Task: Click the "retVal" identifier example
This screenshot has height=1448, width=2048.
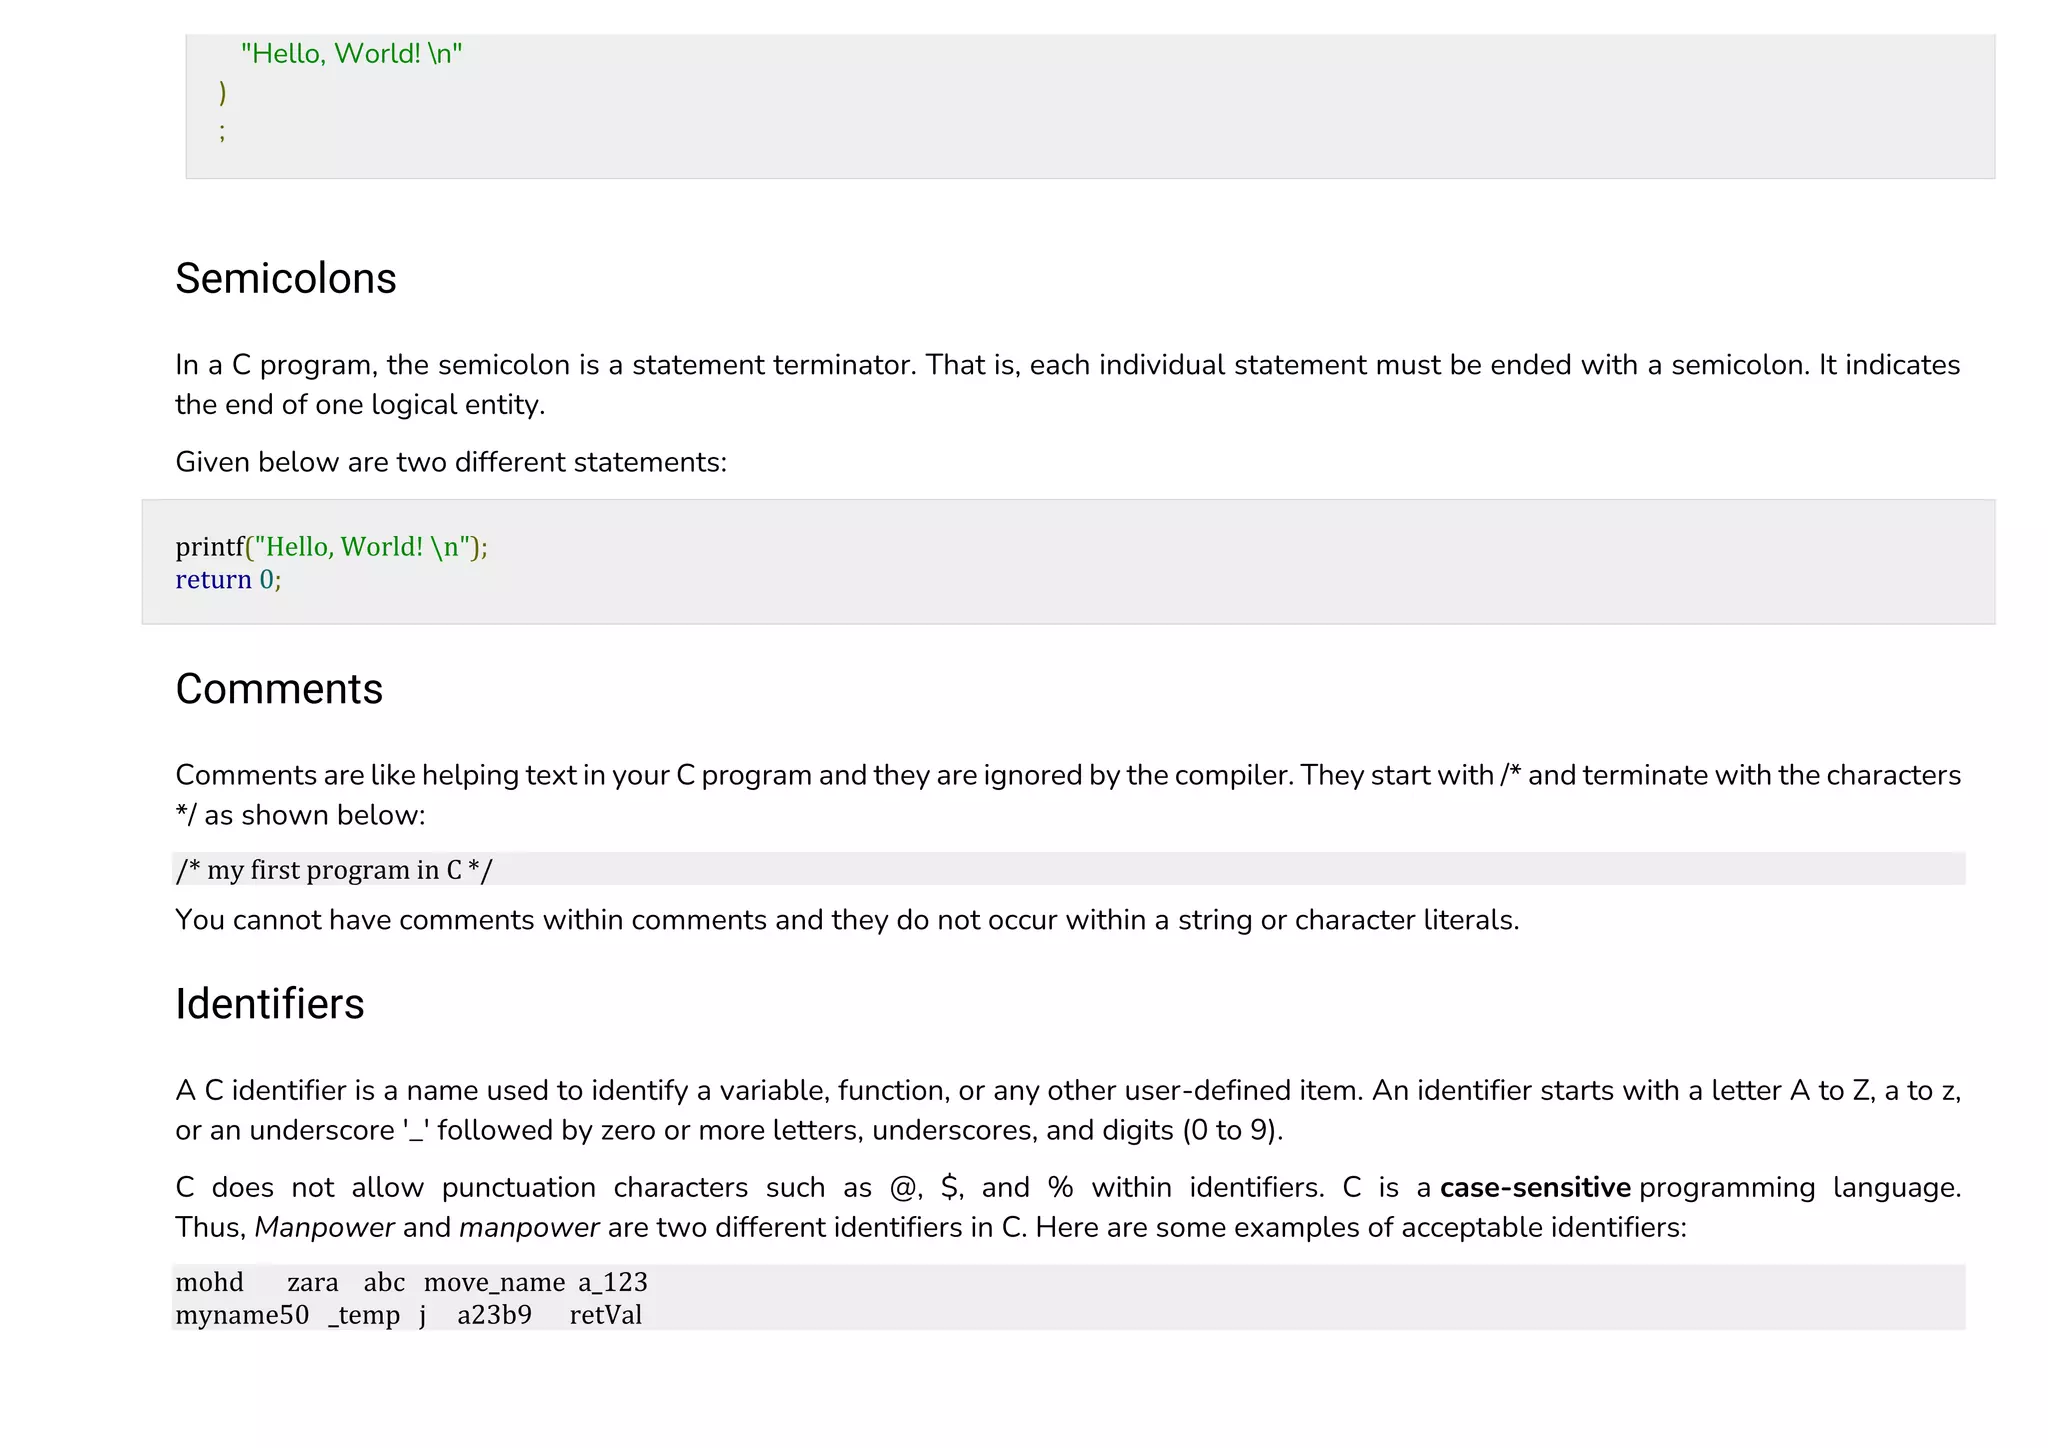Action: click(x=606, y=1316)
